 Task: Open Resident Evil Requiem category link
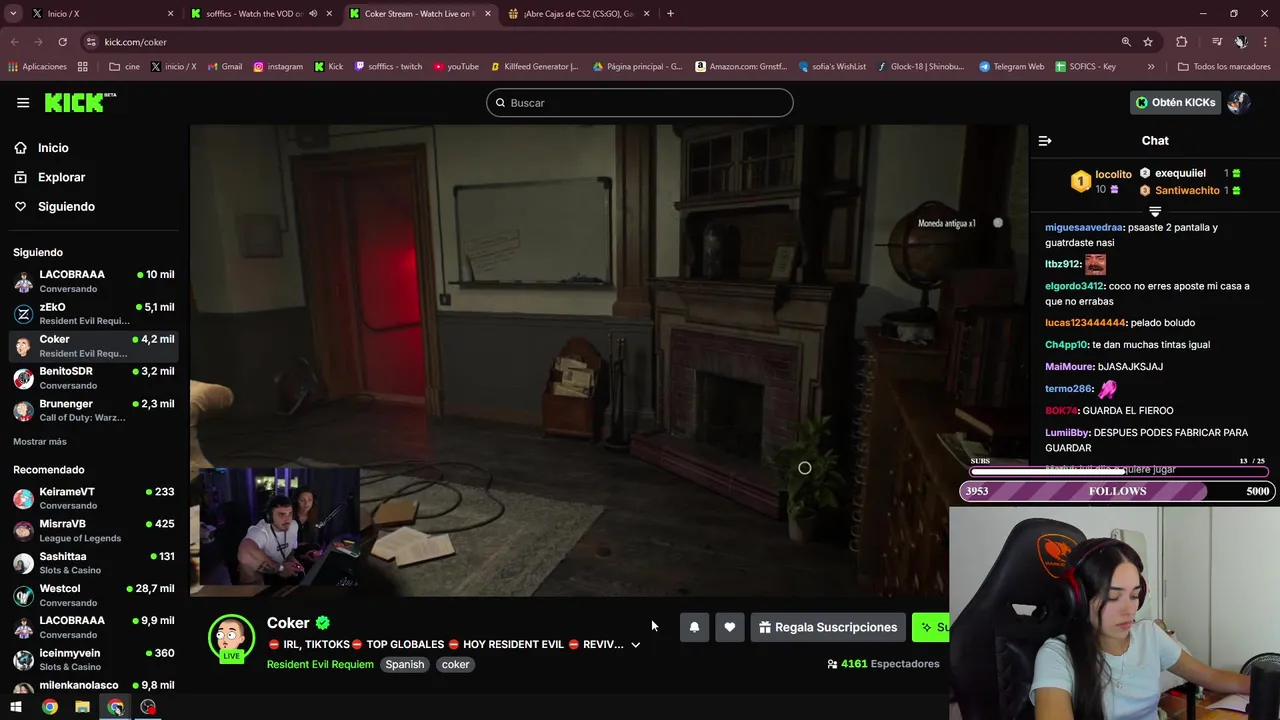tap(320, 664)
